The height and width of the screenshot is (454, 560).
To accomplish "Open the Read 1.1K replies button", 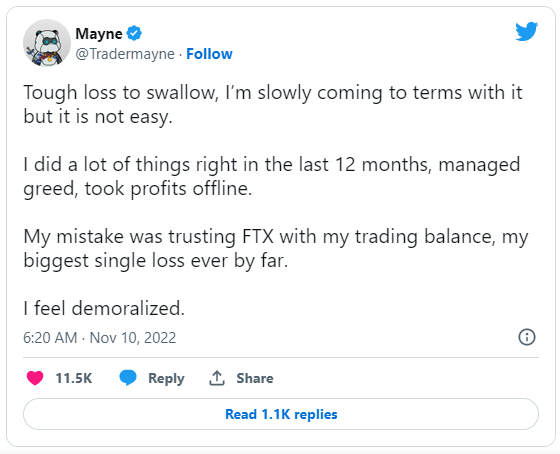I will (281, 414).
